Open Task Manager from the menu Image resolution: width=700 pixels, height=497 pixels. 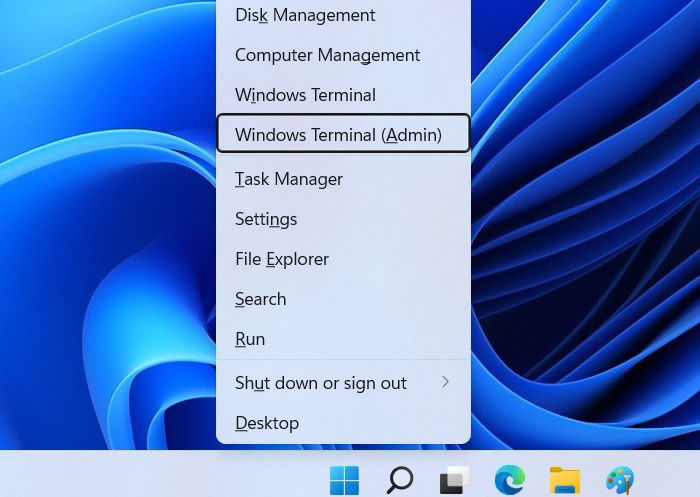point(343,179)
